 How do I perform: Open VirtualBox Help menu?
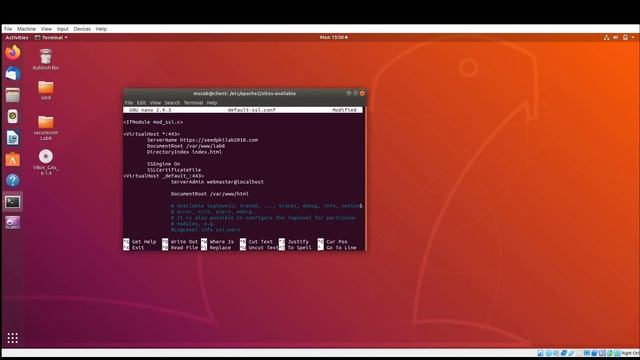101,29
